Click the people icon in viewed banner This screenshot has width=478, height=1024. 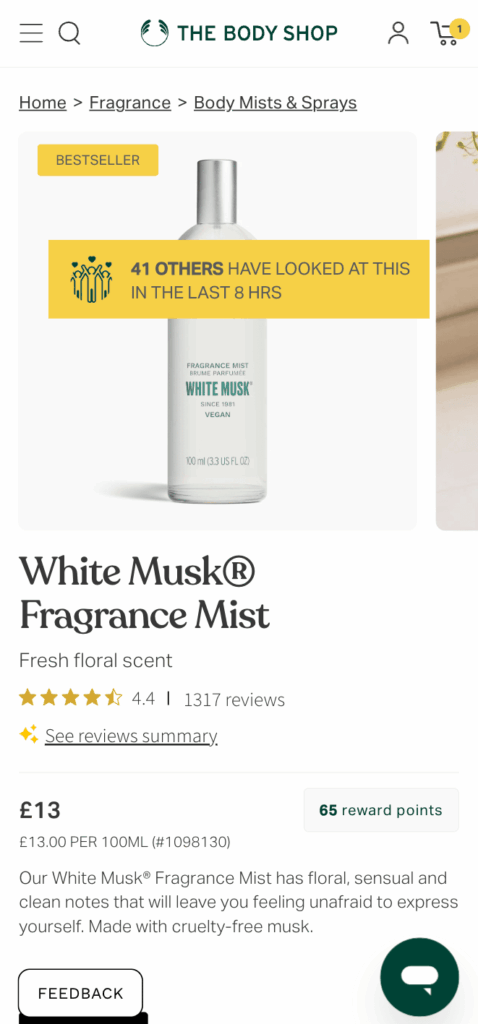91,279
